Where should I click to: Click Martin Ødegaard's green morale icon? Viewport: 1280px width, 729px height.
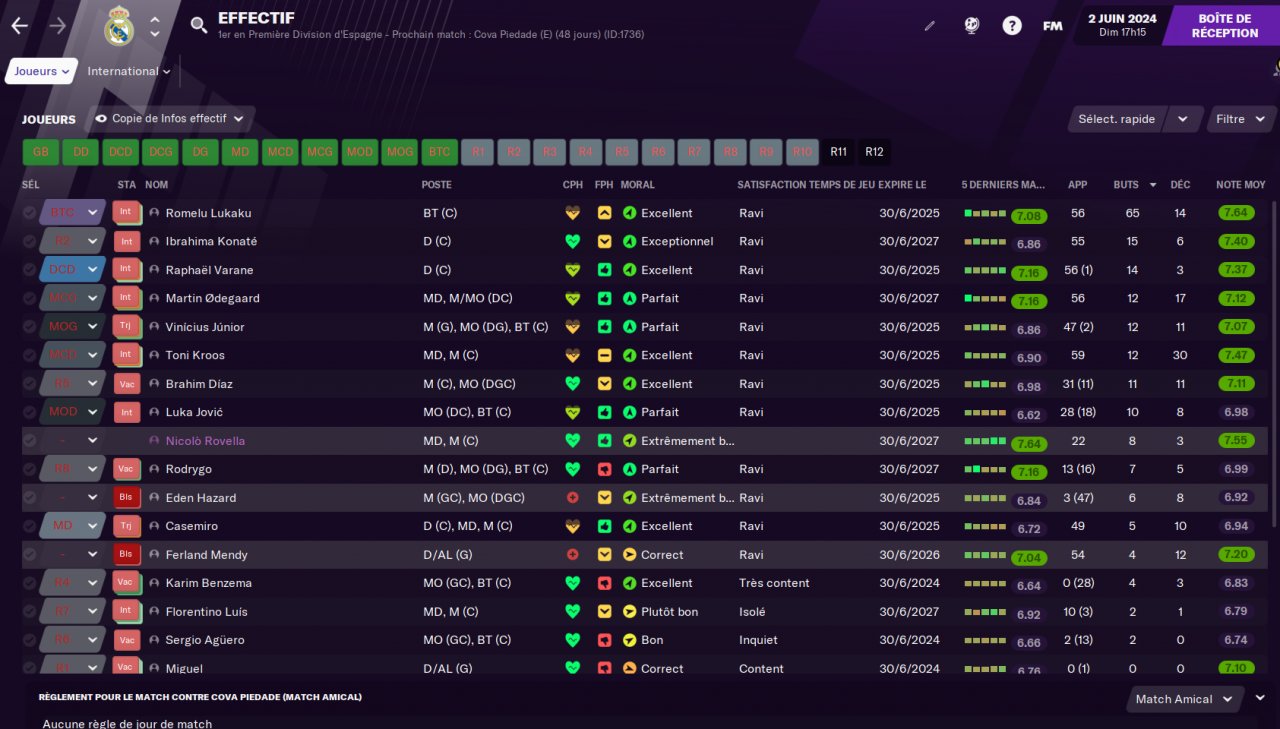(629, 298)
